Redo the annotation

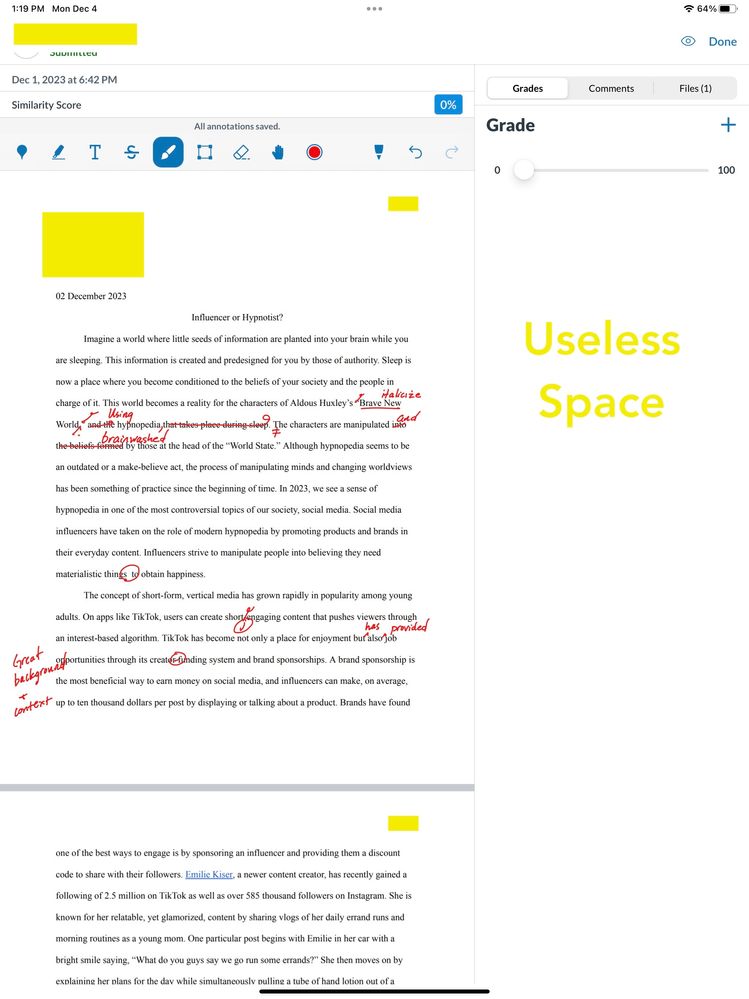click(x=452, y=152)
